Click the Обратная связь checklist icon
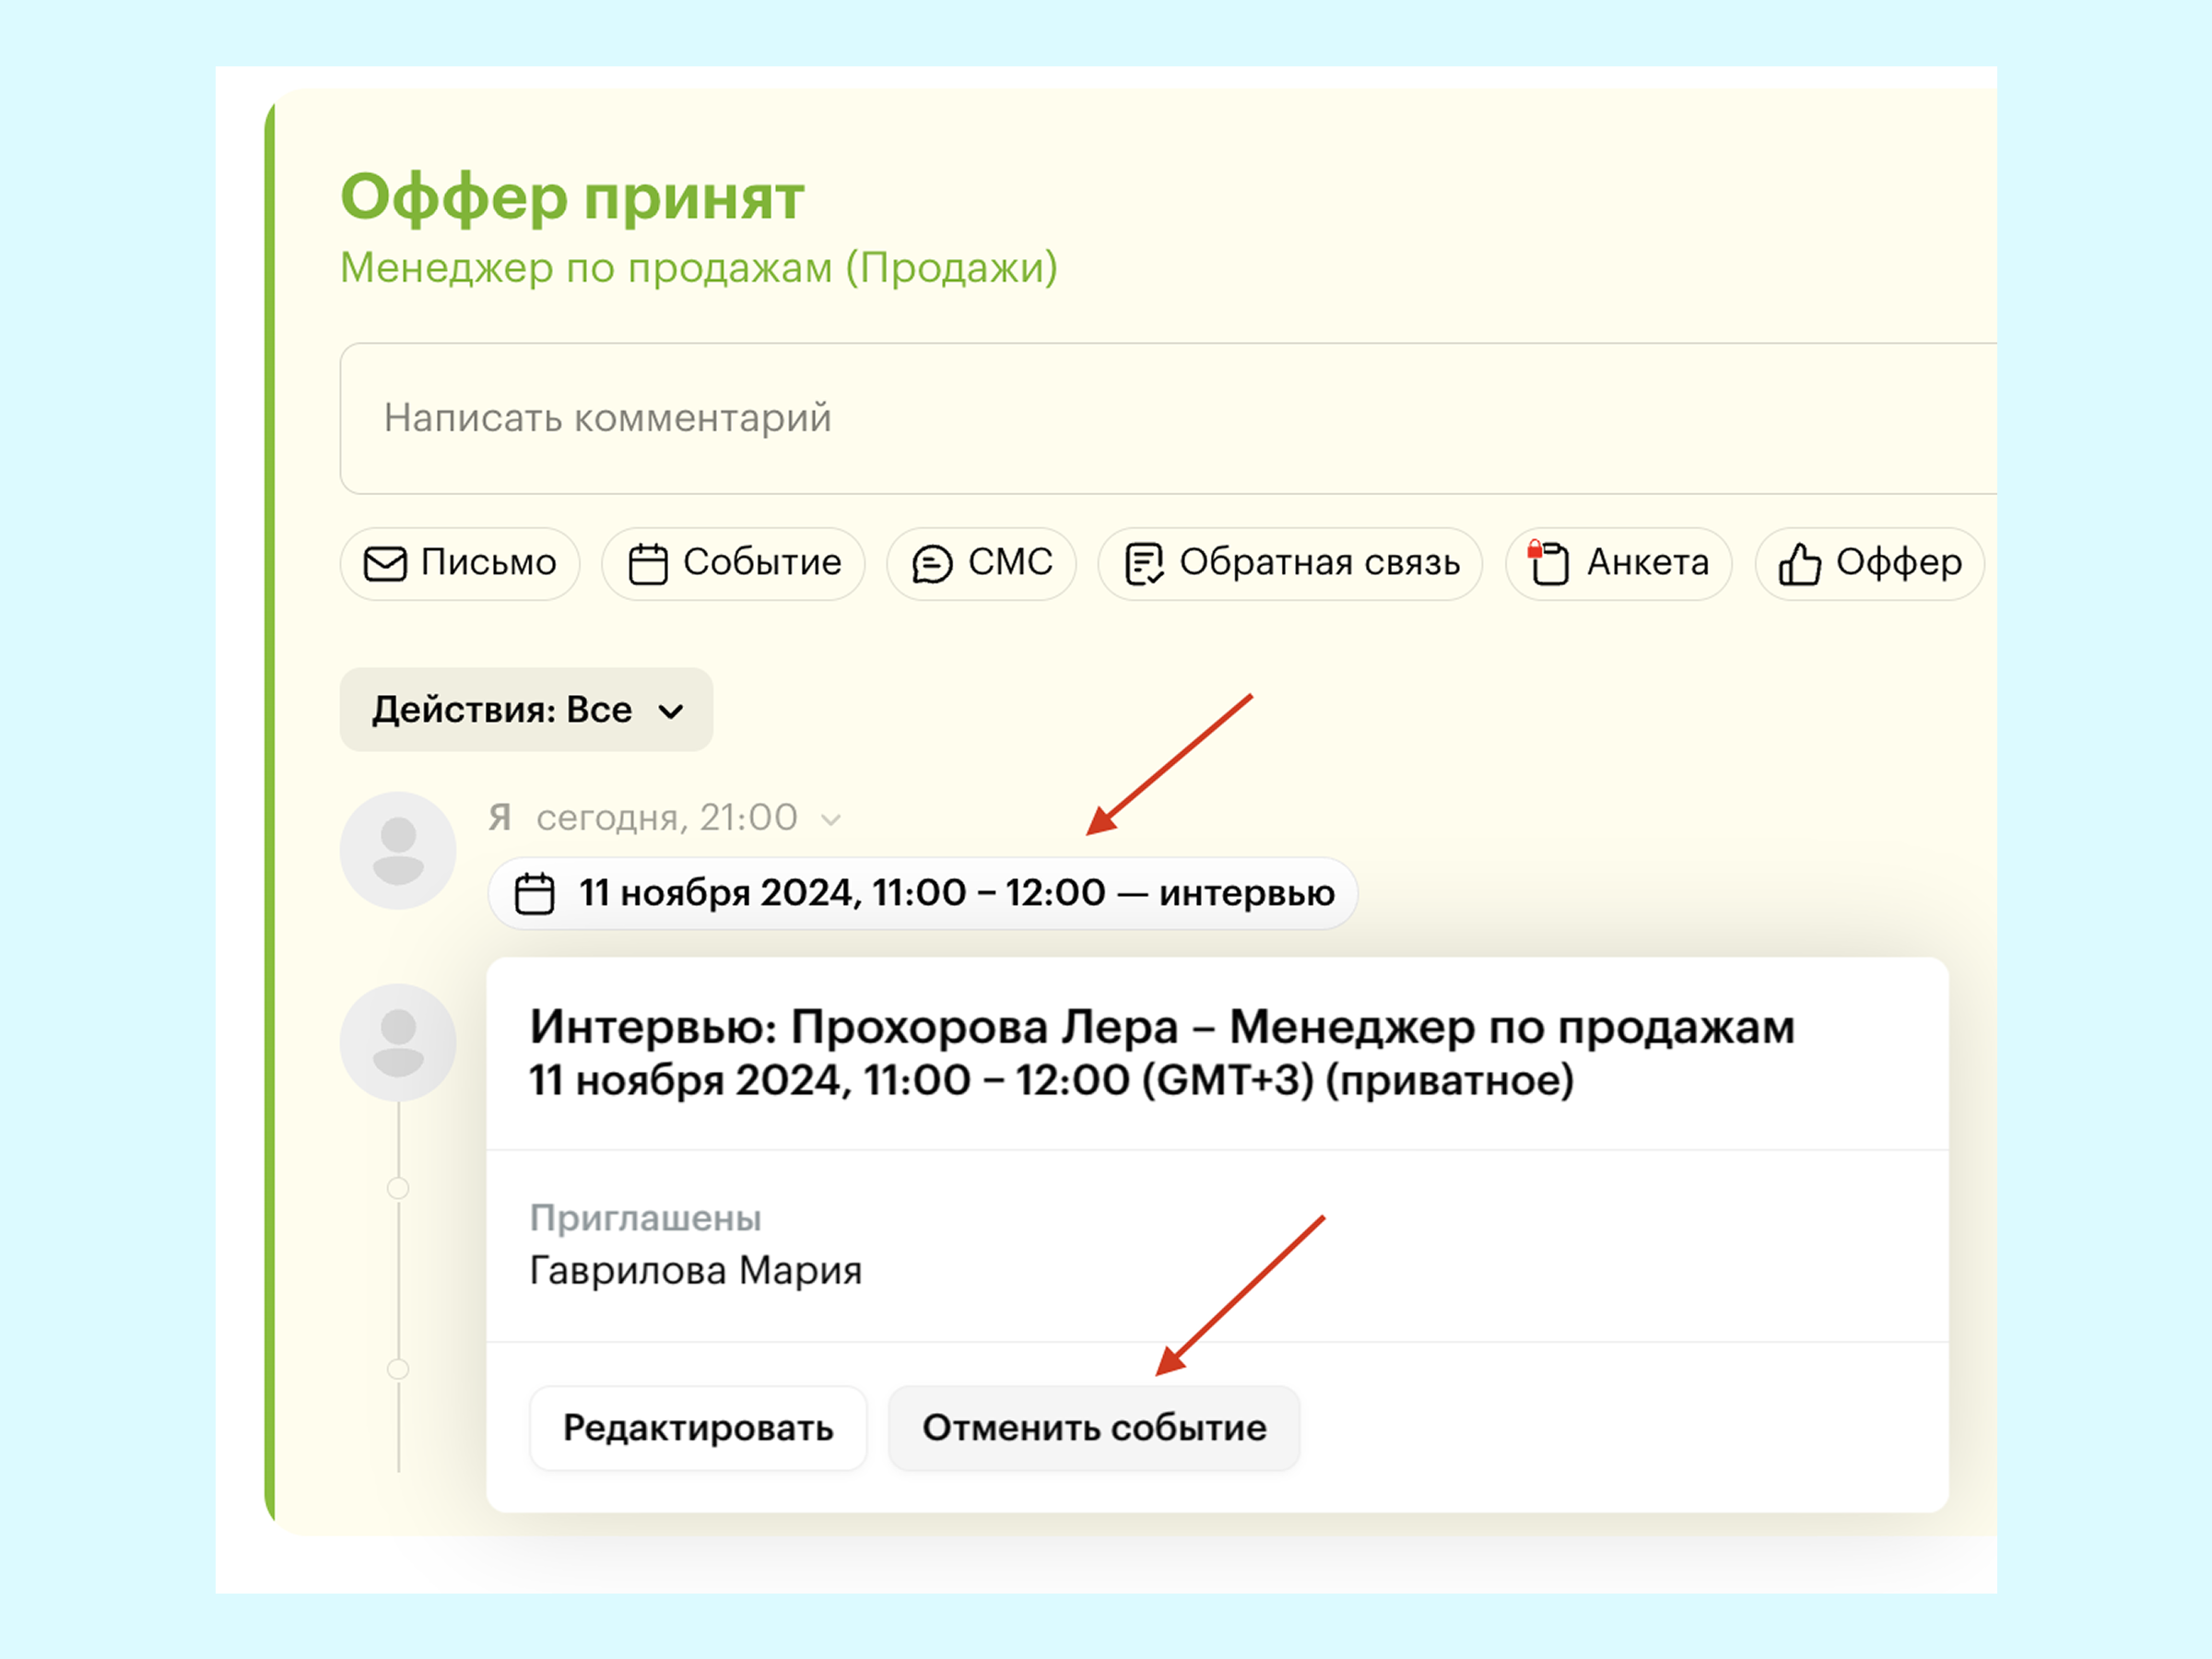This screenshot has height=1659, width=2212. (1144, 564)
